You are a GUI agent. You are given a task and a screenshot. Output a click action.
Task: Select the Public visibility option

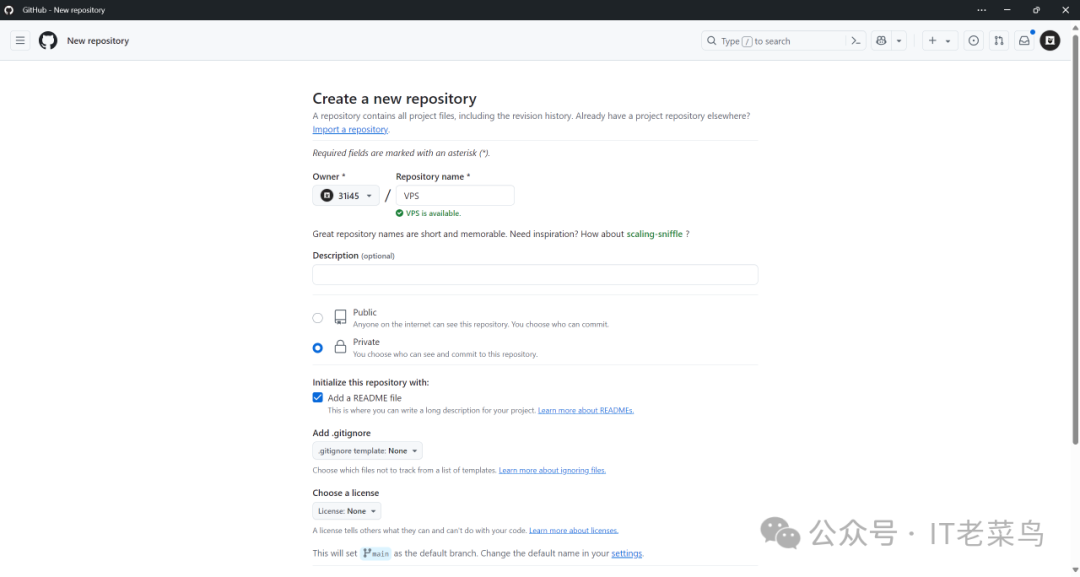click(318, 318)
